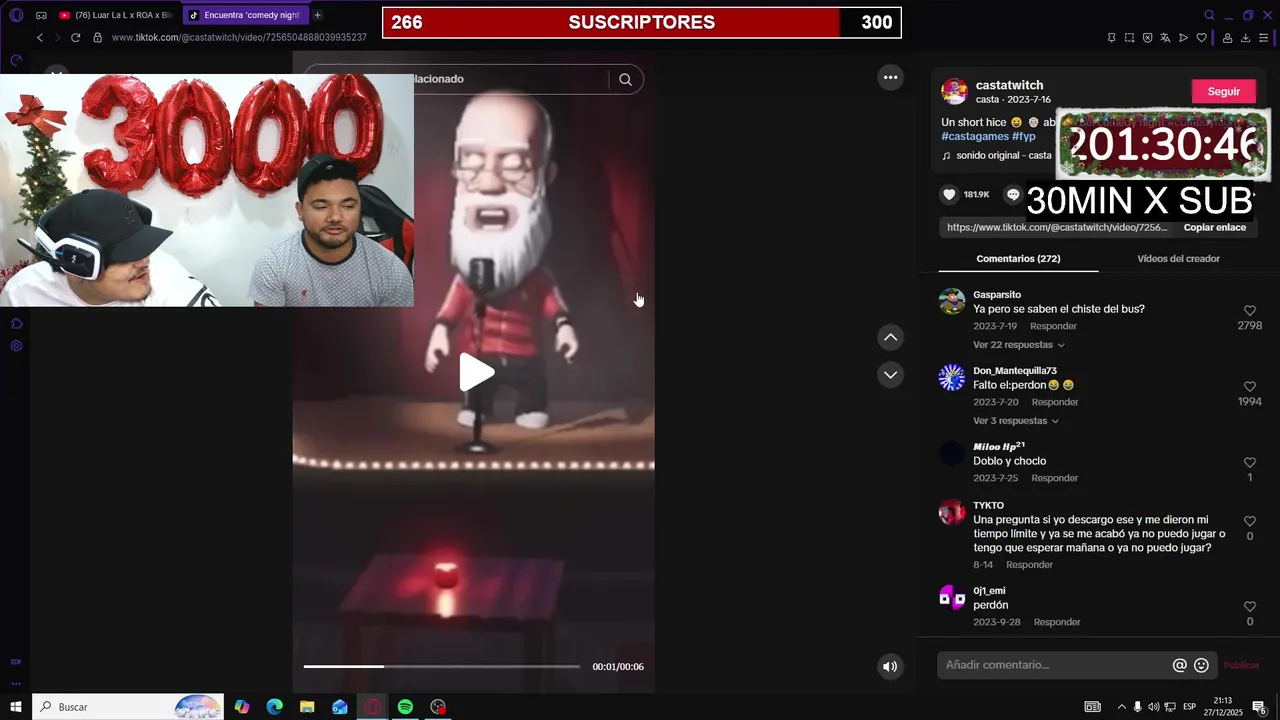Open the #castagames hashtag link
The image size is (1280, 720).
tap(975, 136)
